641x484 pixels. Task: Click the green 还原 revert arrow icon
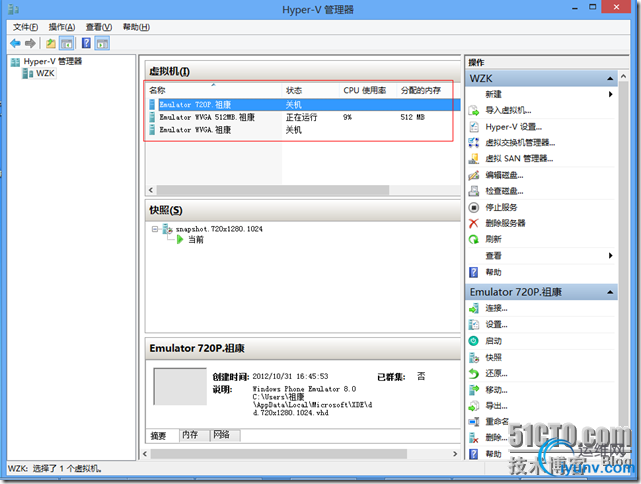pyautogui.click(x=473, y=373)
